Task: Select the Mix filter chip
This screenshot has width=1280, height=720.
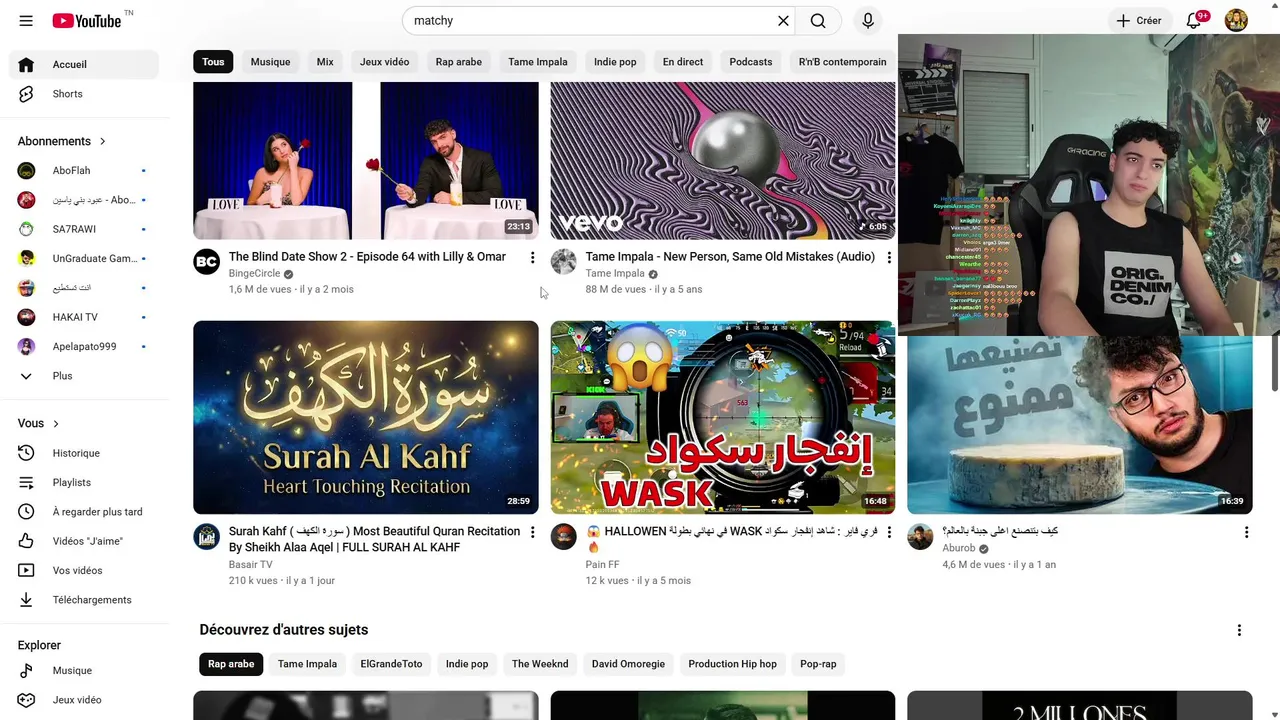Action: click(x=325, y=62)
